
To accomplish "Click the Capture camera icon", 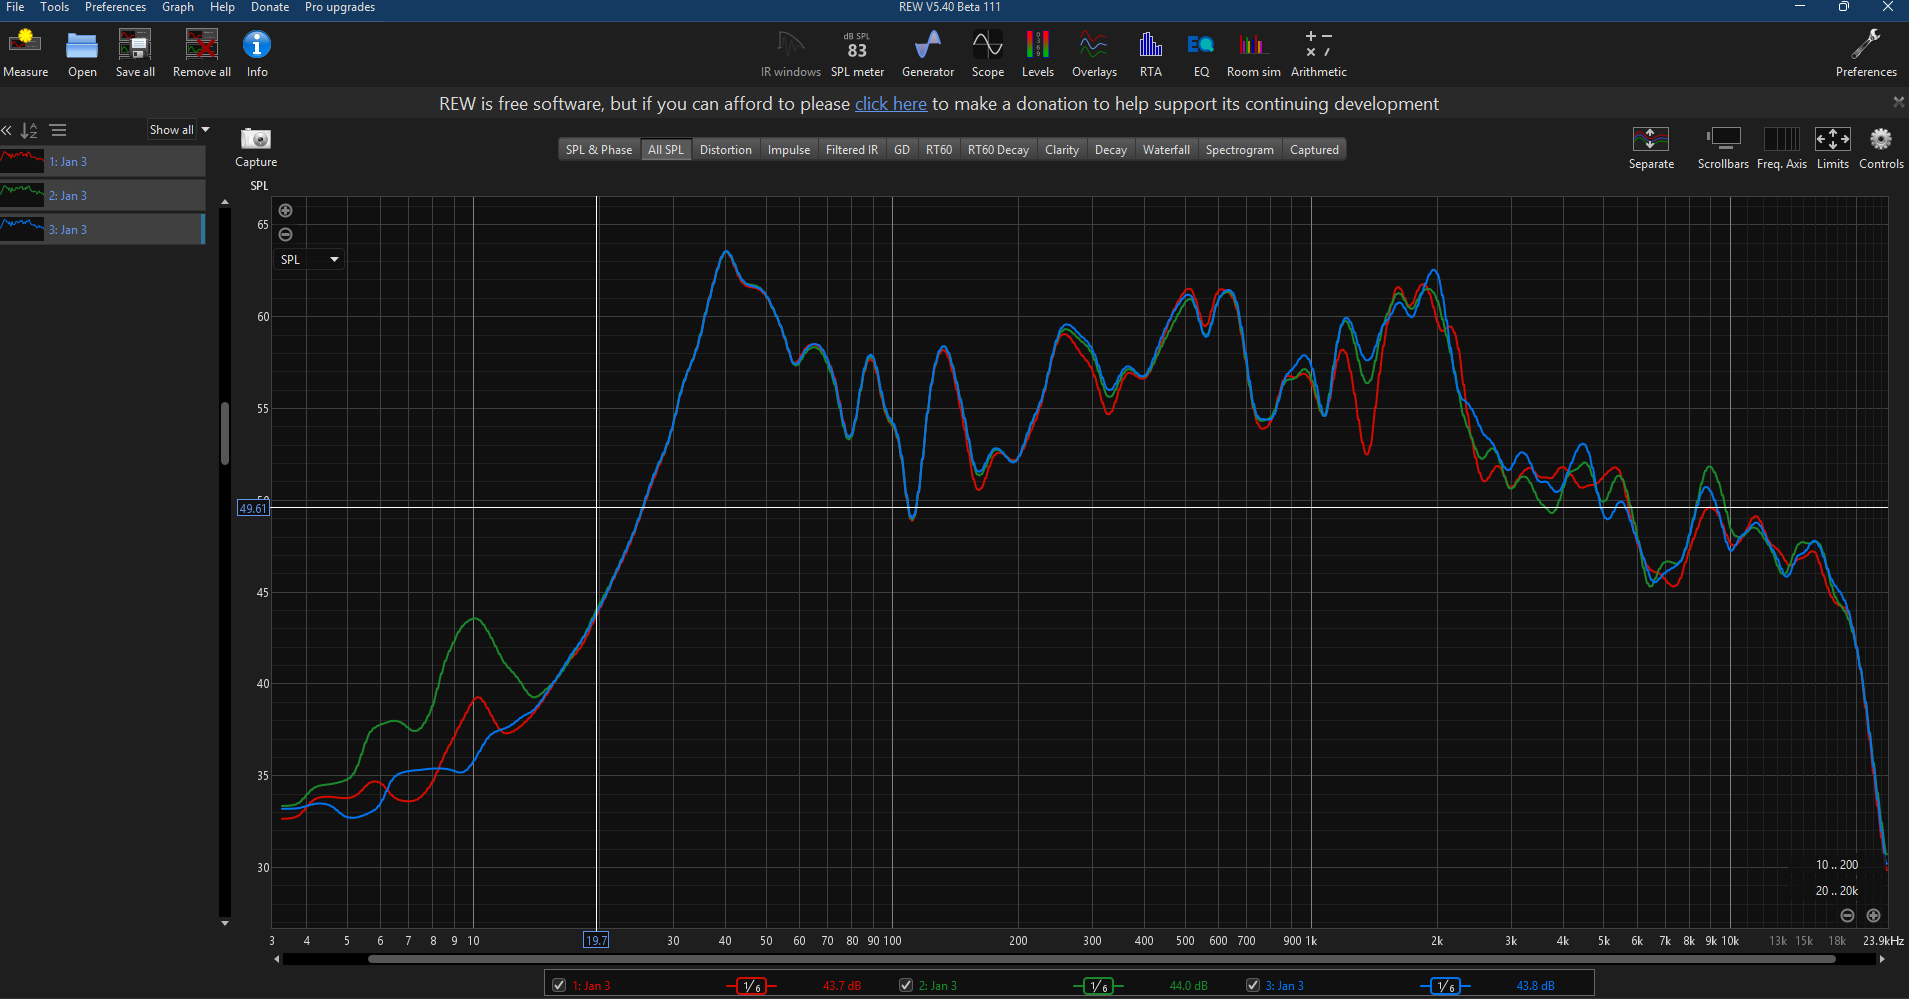I will 256,140.
